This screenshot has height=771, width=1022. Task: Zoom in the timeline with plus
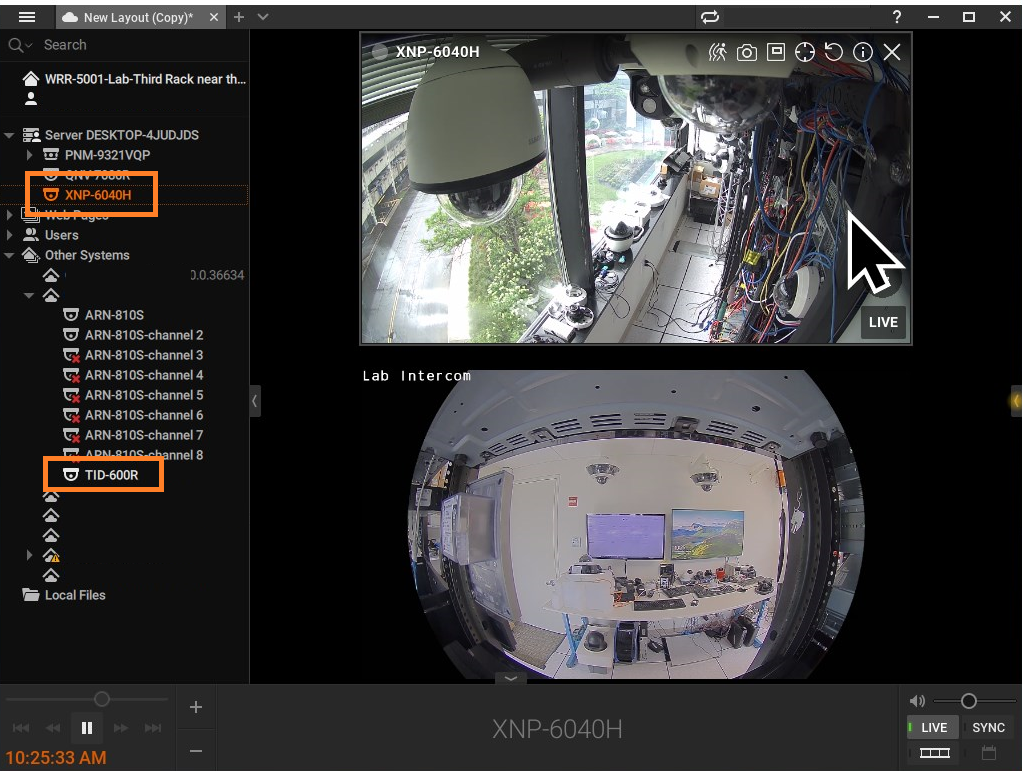pyautogui.click(x=196, y=707)
